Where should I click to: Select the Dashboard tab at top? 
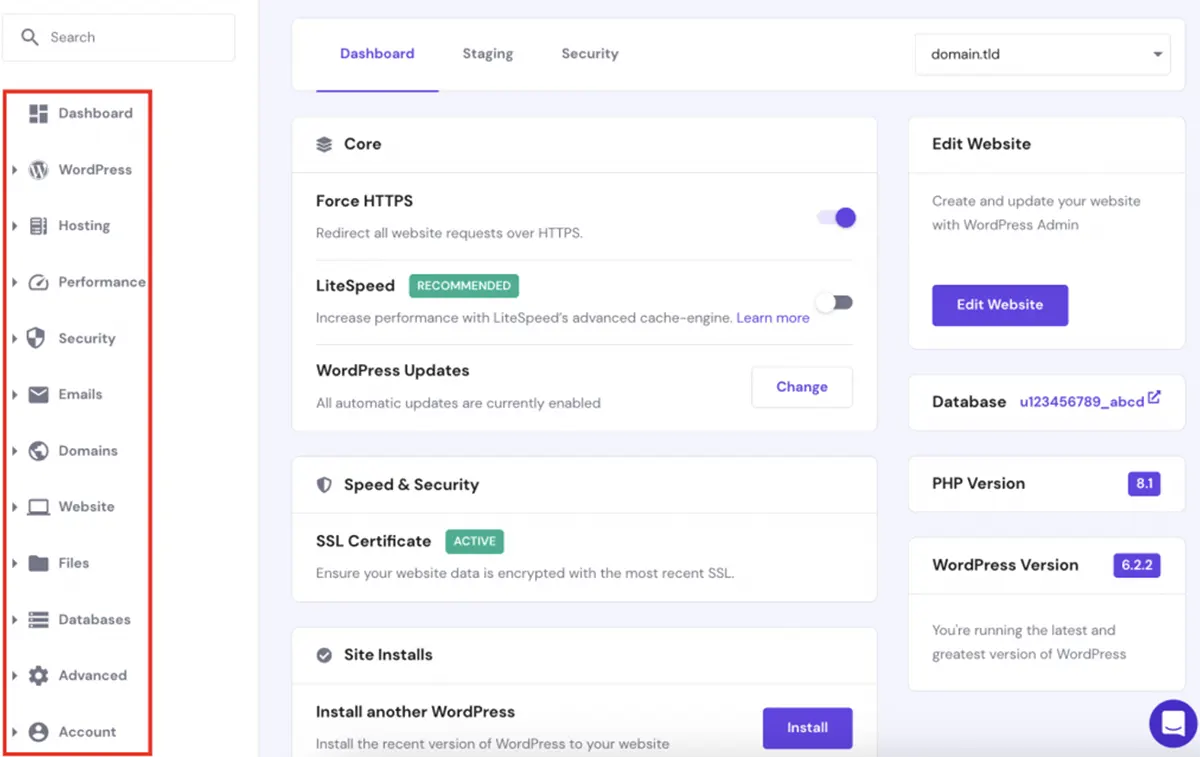point(377,54)
